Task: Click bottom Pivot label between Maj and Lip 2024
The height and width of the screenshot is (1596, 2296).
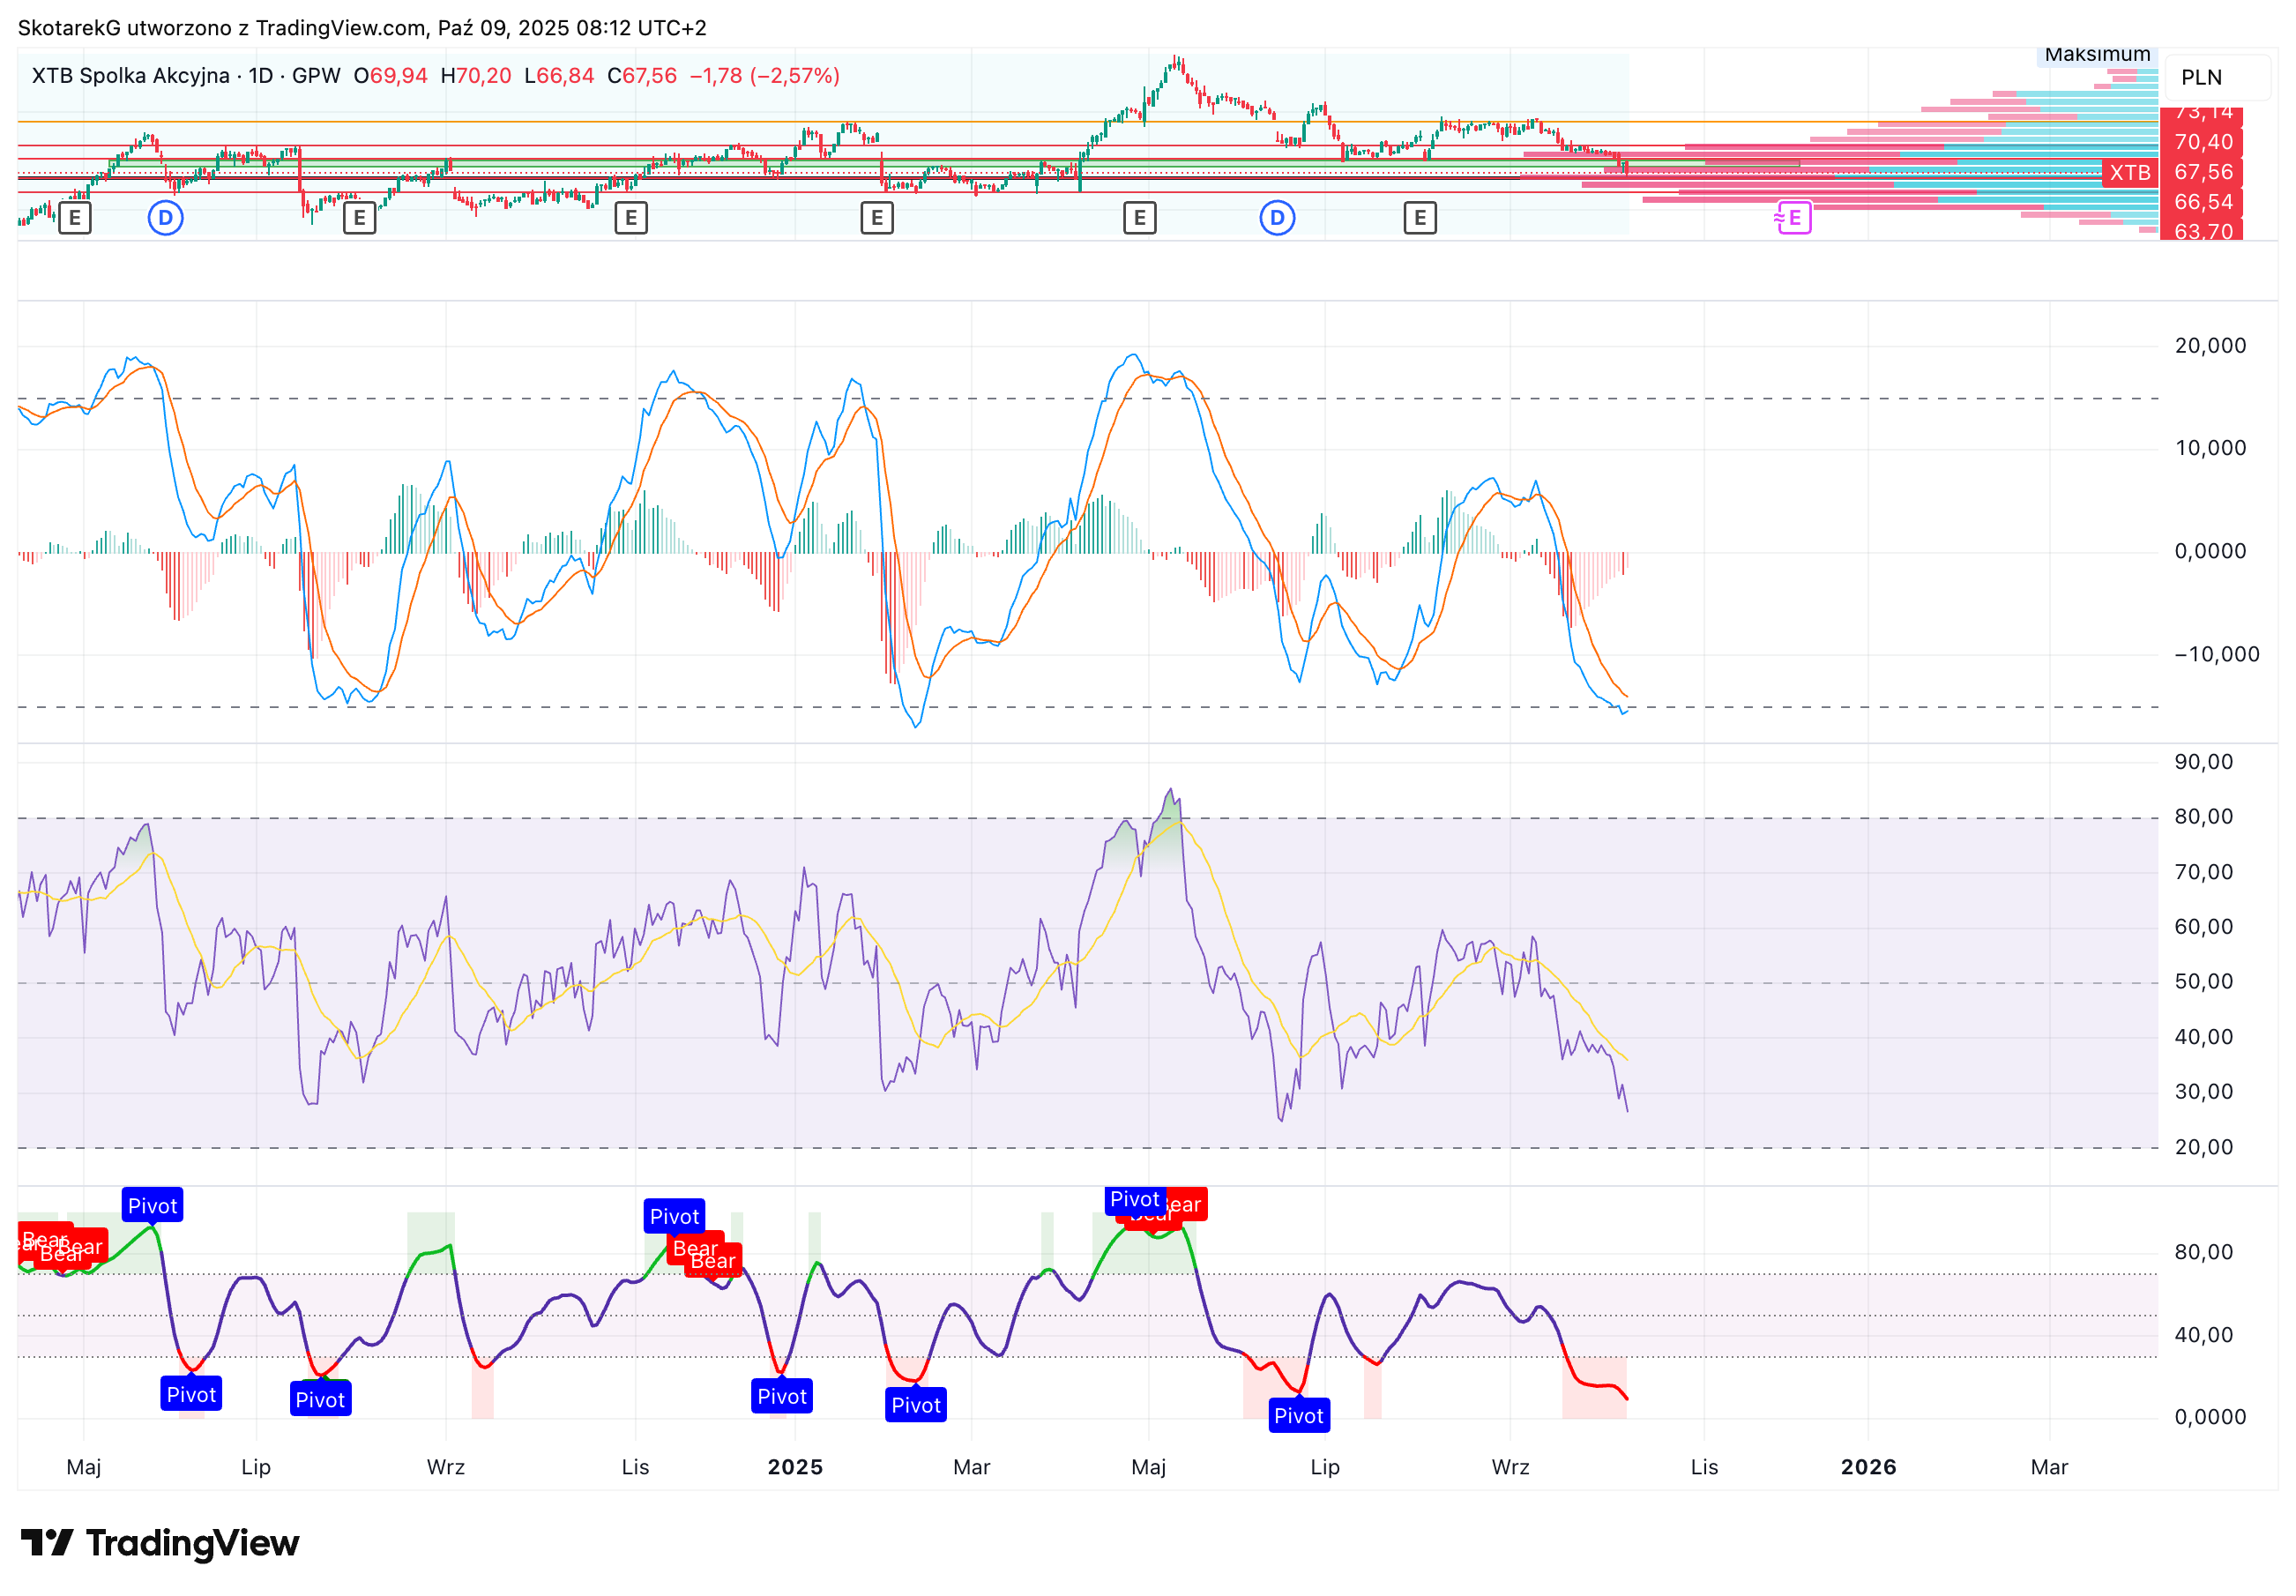Action: pos(190,1395)
